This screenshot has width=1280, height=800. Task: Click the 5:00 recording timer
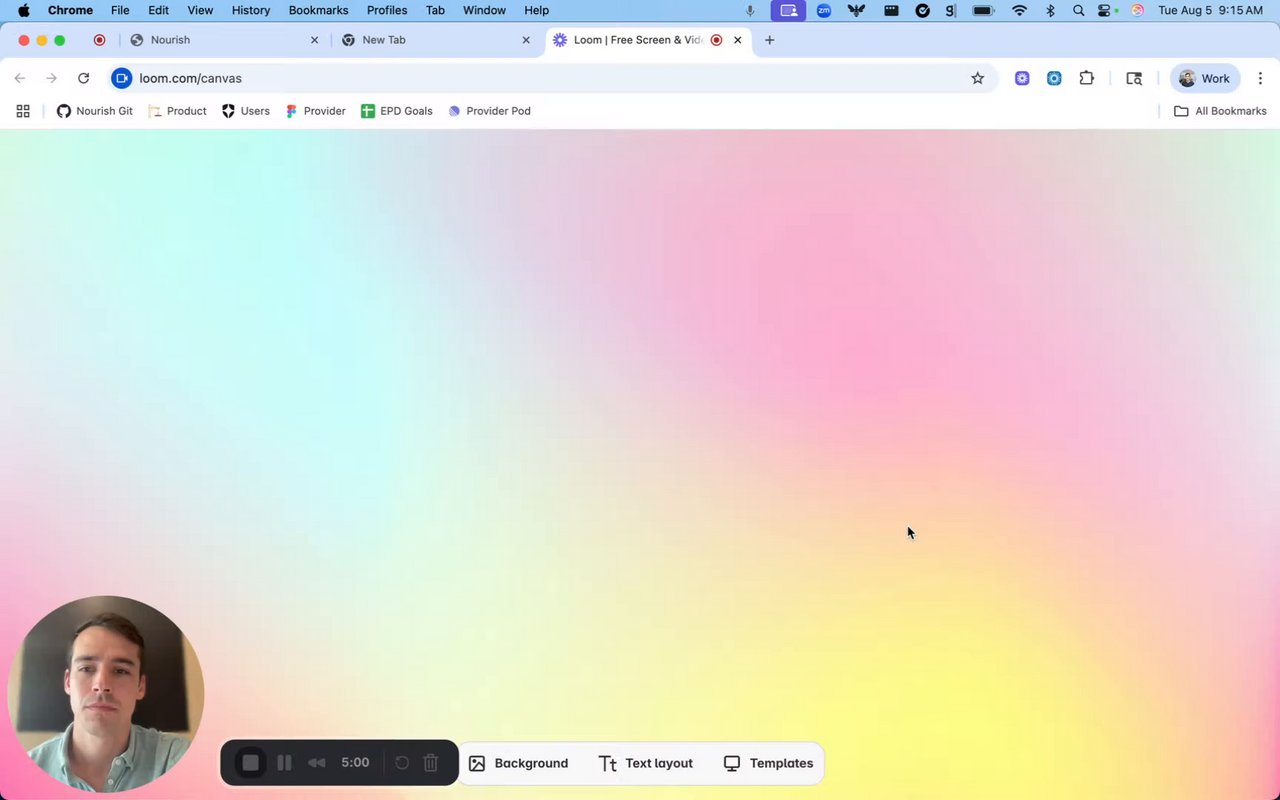point(355,762)
